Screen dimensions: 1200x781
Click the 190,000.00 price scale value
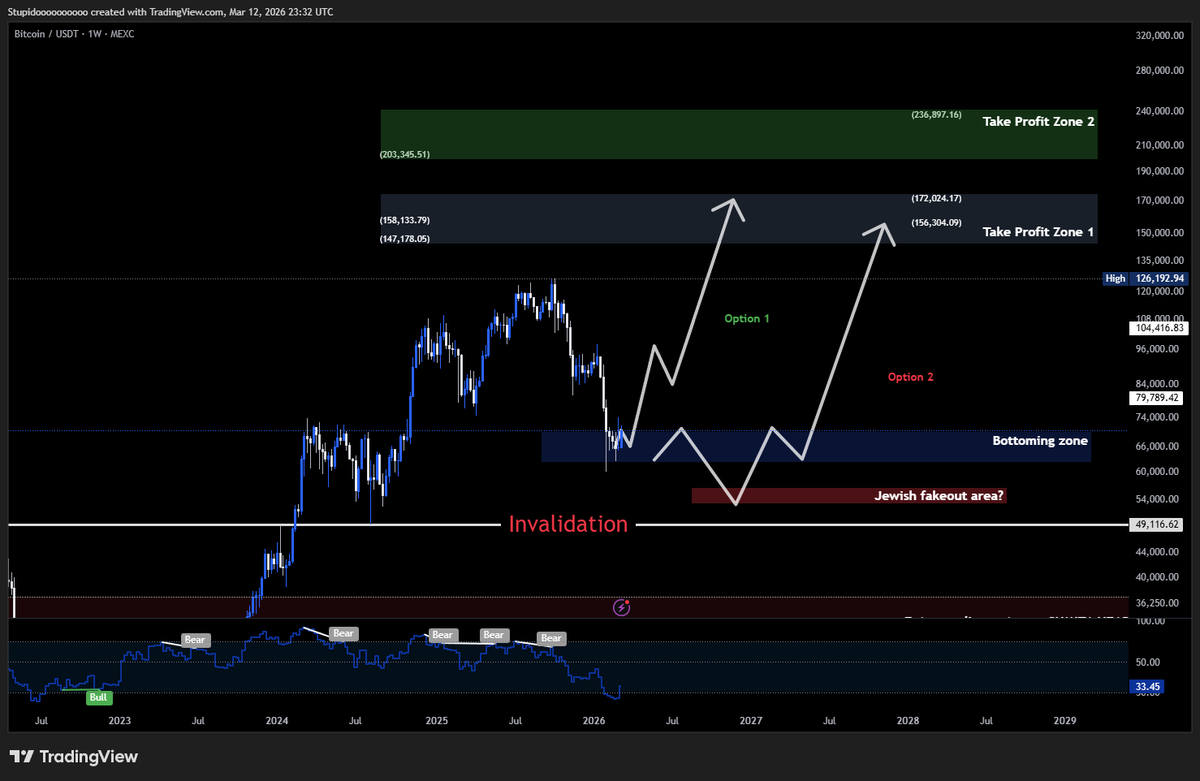pyautogui.click(x=1159, y=171)
